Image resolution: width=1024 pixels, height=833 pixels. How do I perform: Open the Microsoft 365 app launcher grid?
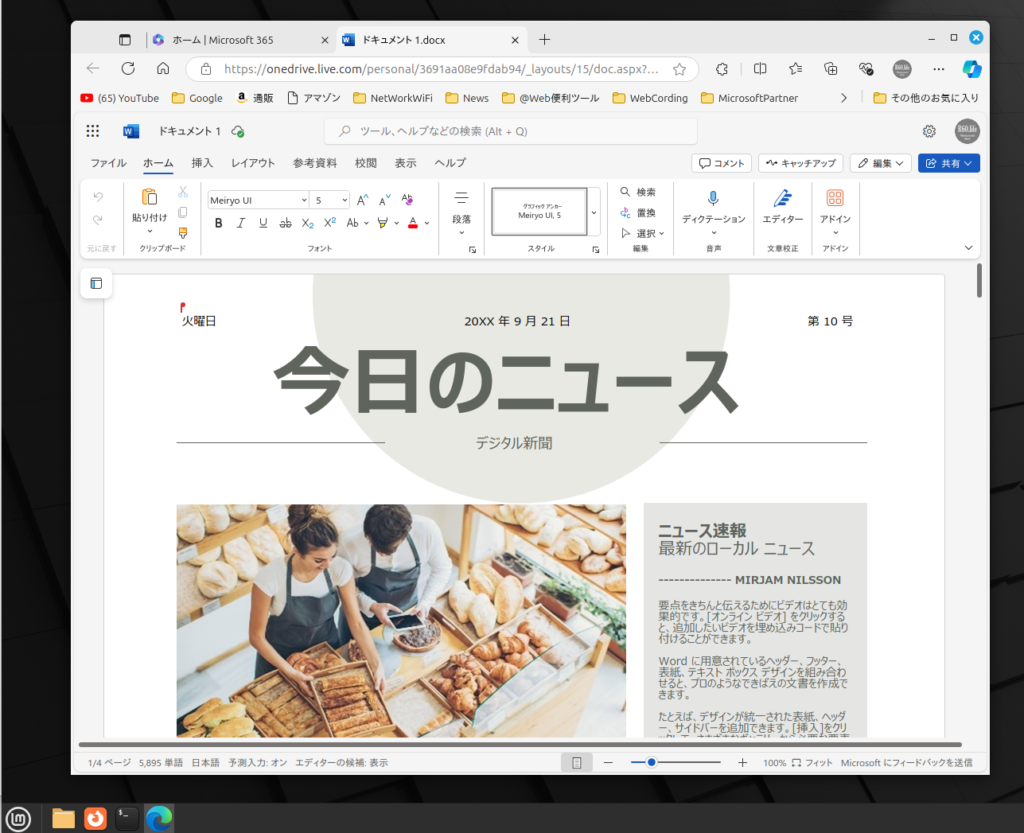(x=93, y=131)
